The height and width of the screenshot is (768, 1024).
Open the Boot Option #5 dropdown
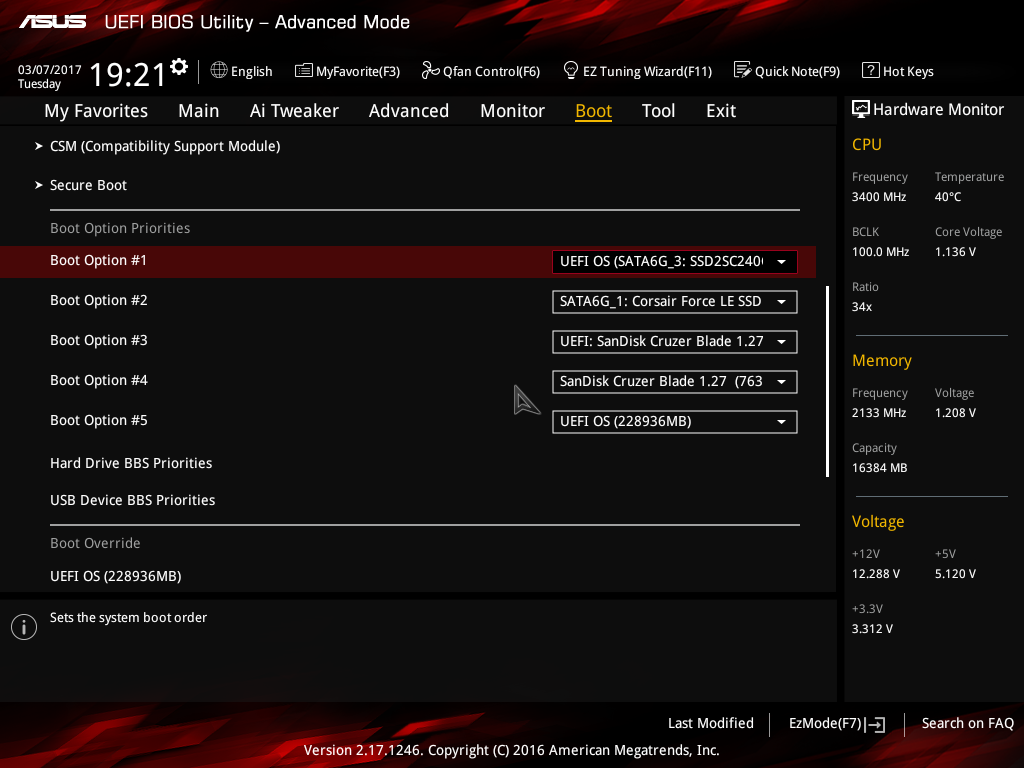675,422
